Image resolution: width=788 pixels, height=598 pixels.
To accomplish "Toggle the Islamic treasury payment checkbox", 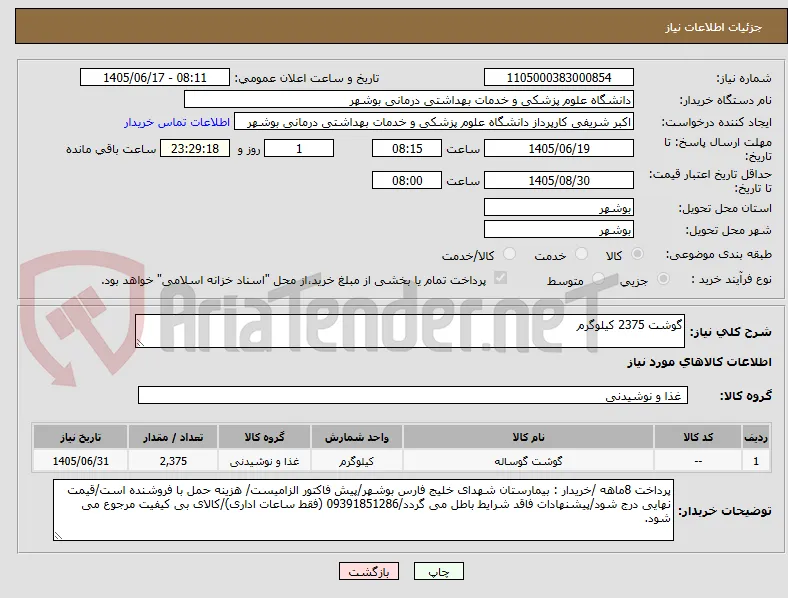I will click(501, 278).
